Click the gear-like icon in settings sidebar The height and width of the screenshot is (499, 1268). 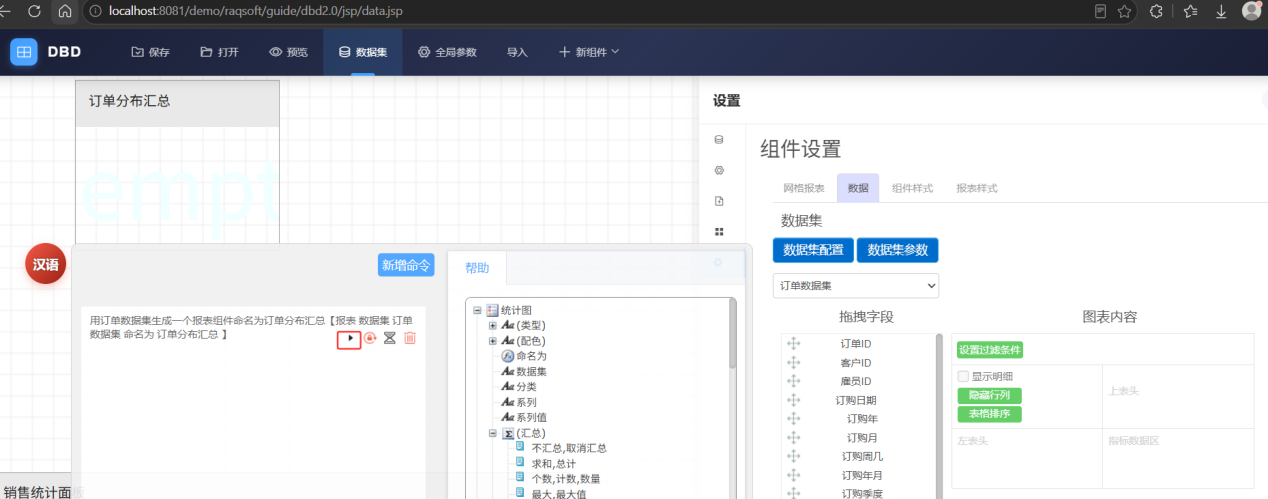click(x=718, y=170)
